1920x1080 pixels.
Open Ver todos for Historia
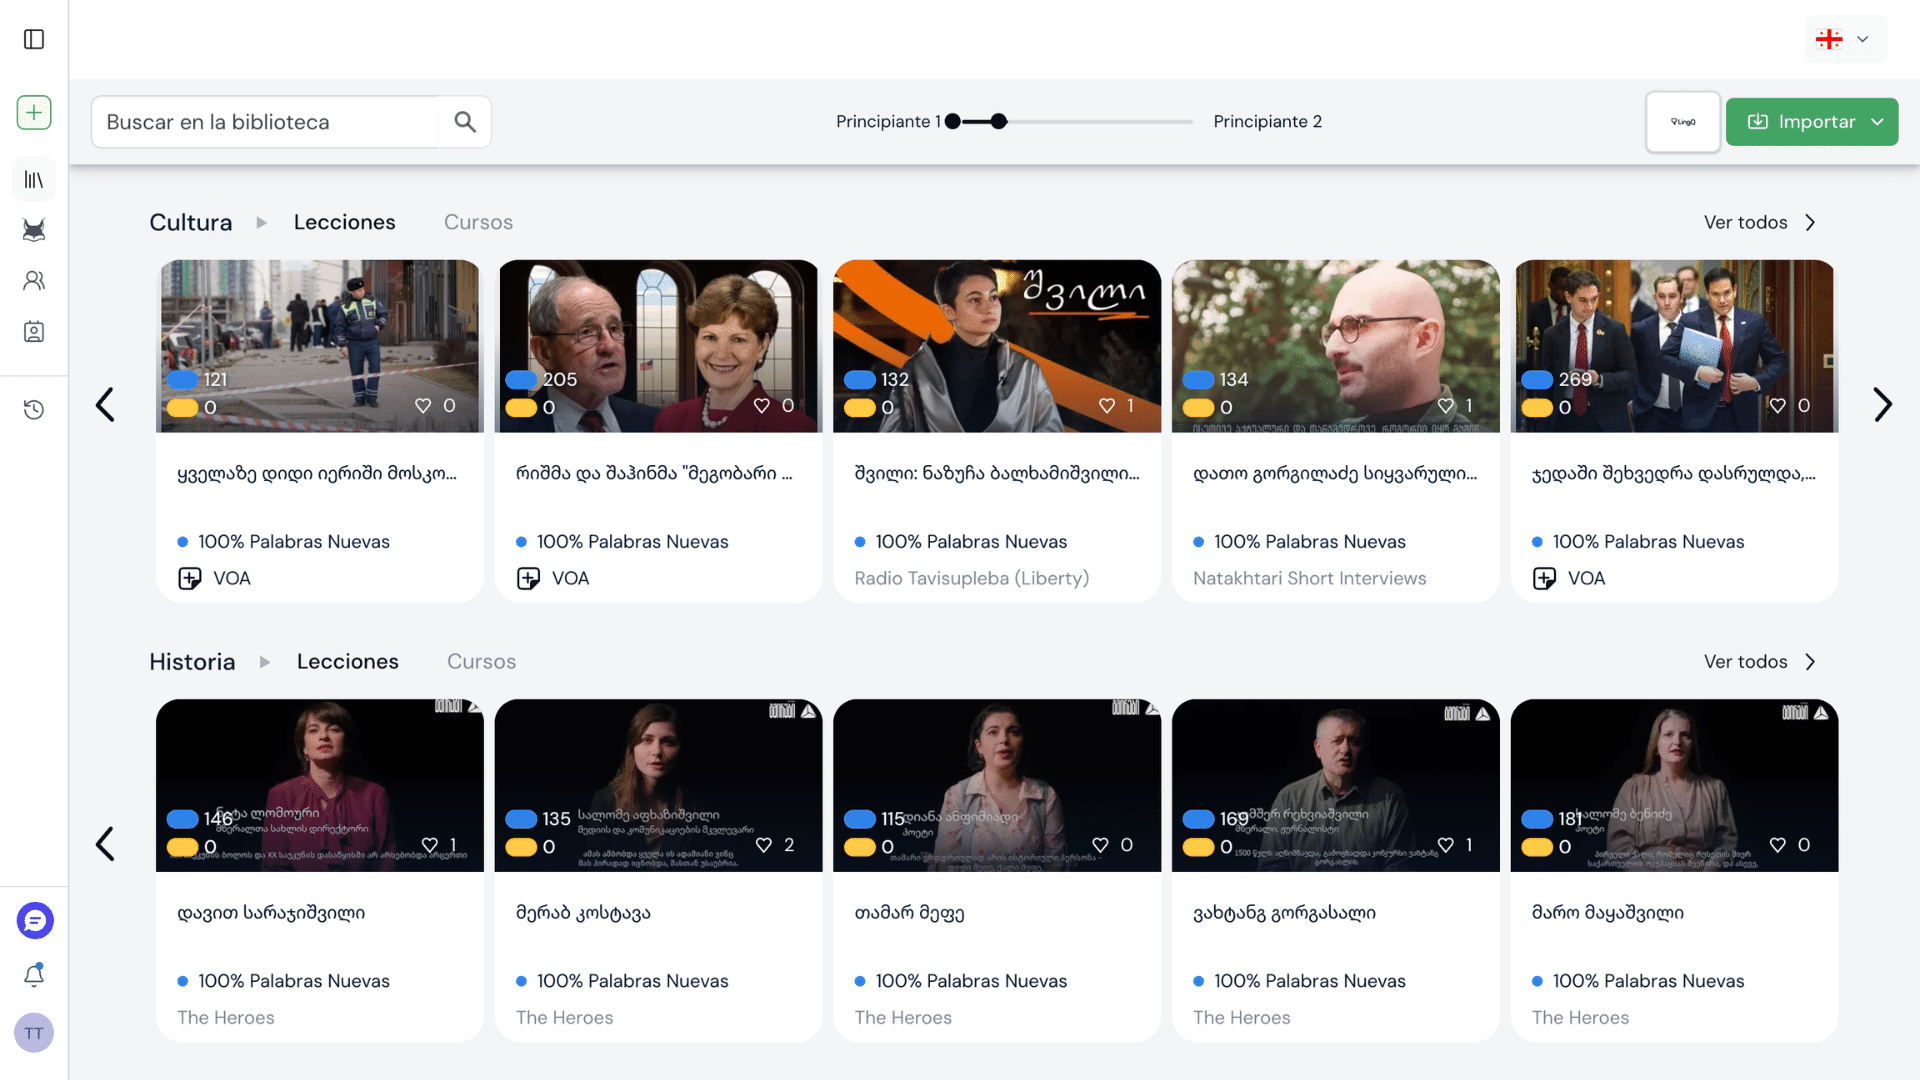tap(1760, 662)
